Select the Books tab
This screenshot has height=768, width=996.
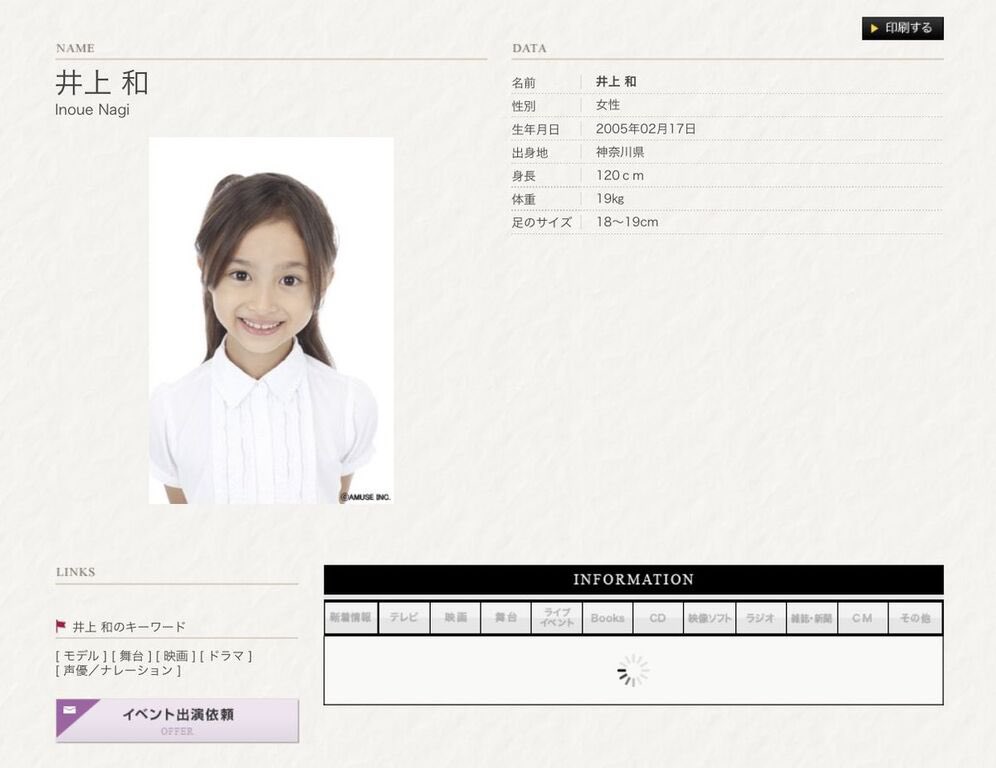(x=607, y=617)
